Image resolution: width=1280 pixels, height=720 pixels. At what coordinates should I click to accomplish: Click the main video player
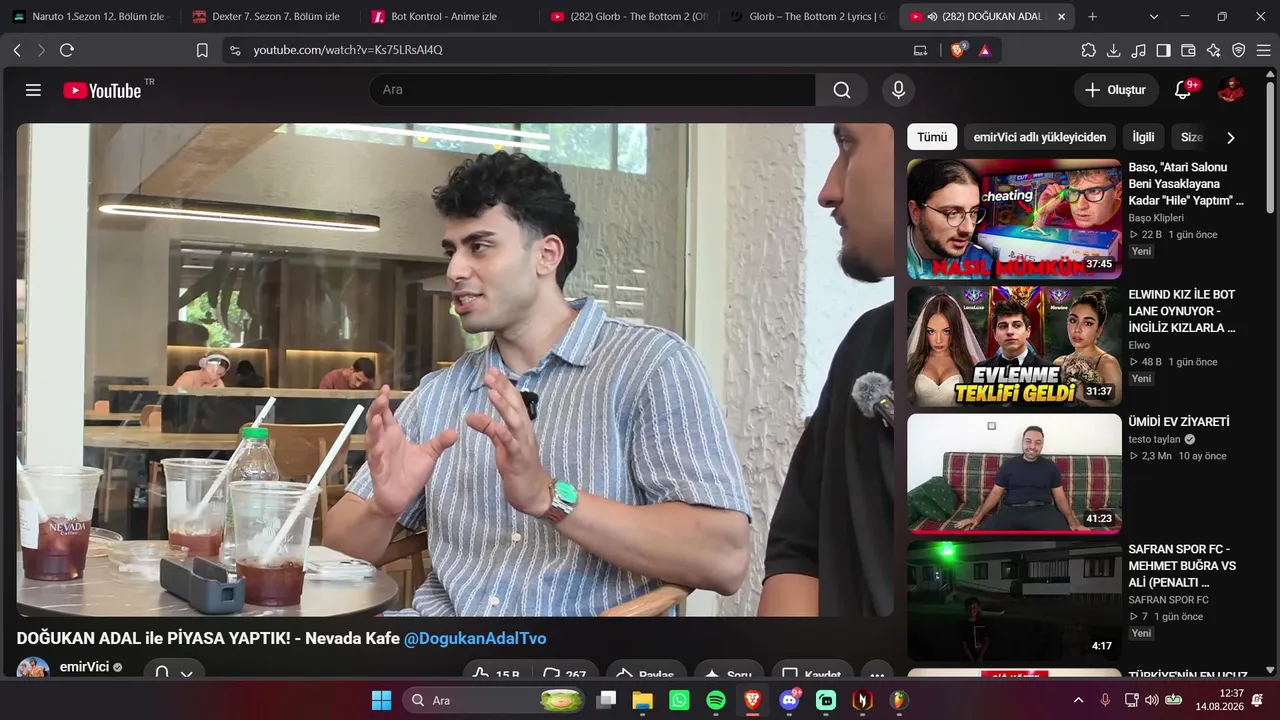tap(455, 370)
